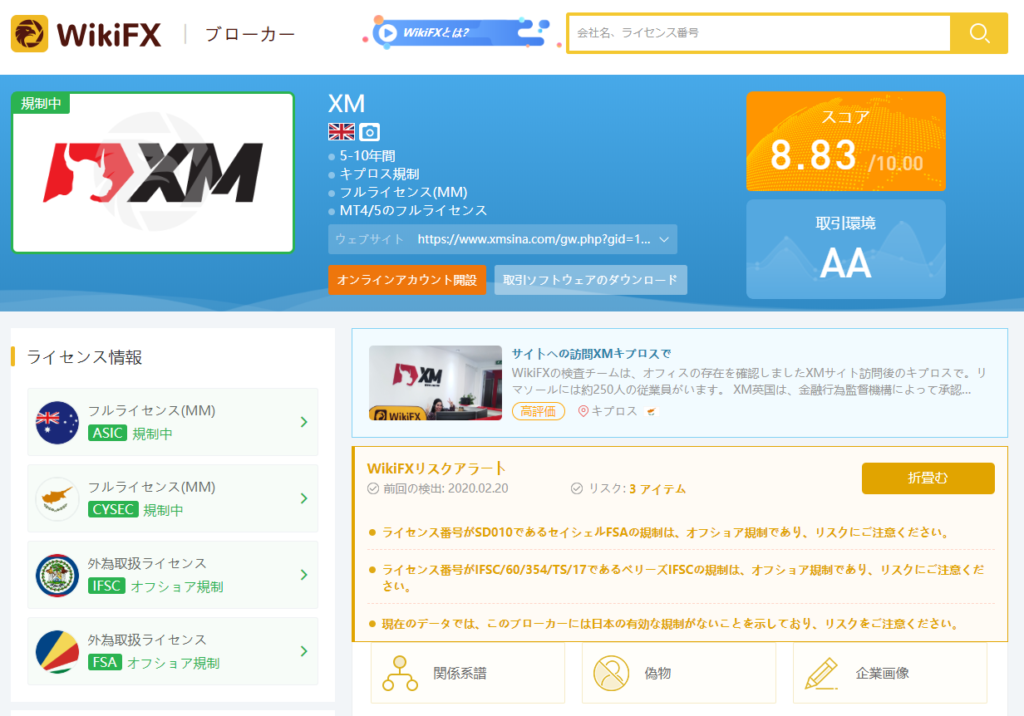Open the ブローカー header link
This screenshot has height=716, width=1024.
coord(250,34)
